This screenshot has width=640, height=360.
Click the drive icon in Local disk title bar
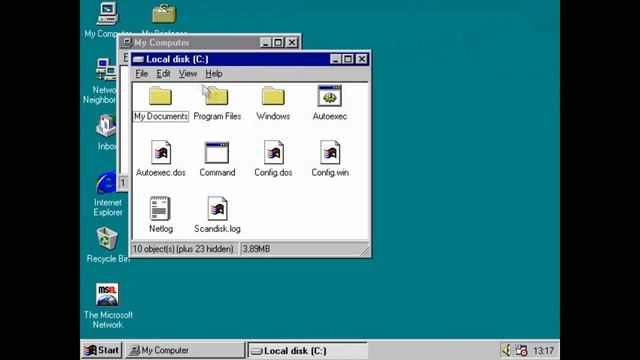point(138,59)
